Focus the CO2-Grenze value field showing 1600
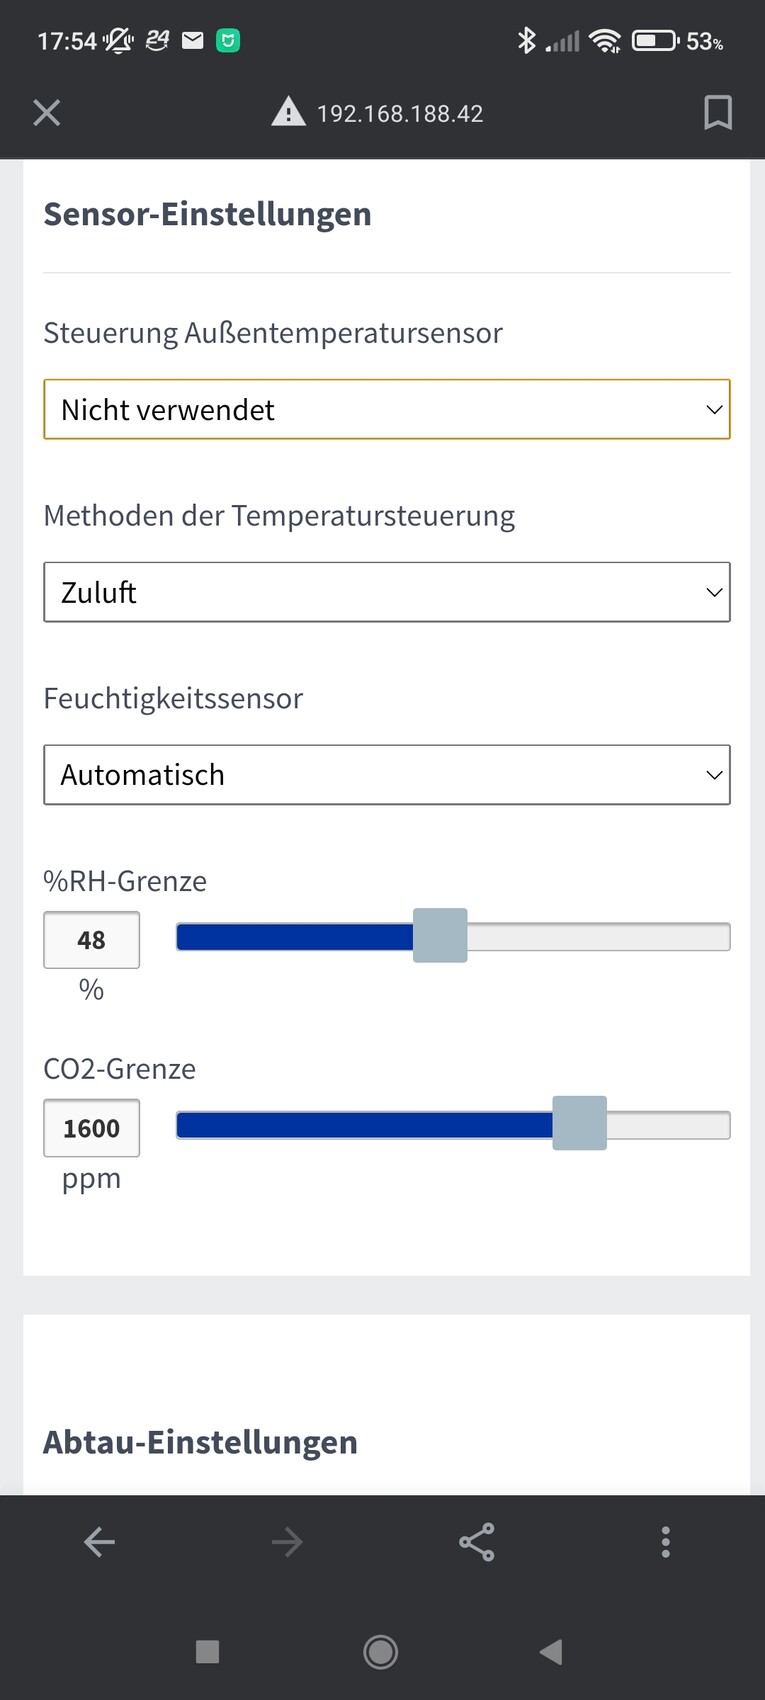The width and height of the screenshot is (765, 1700). [x=91, y=1128]
